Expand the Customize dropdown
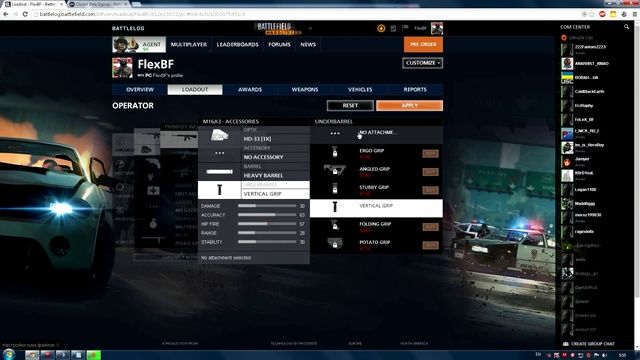 (422, 63)
